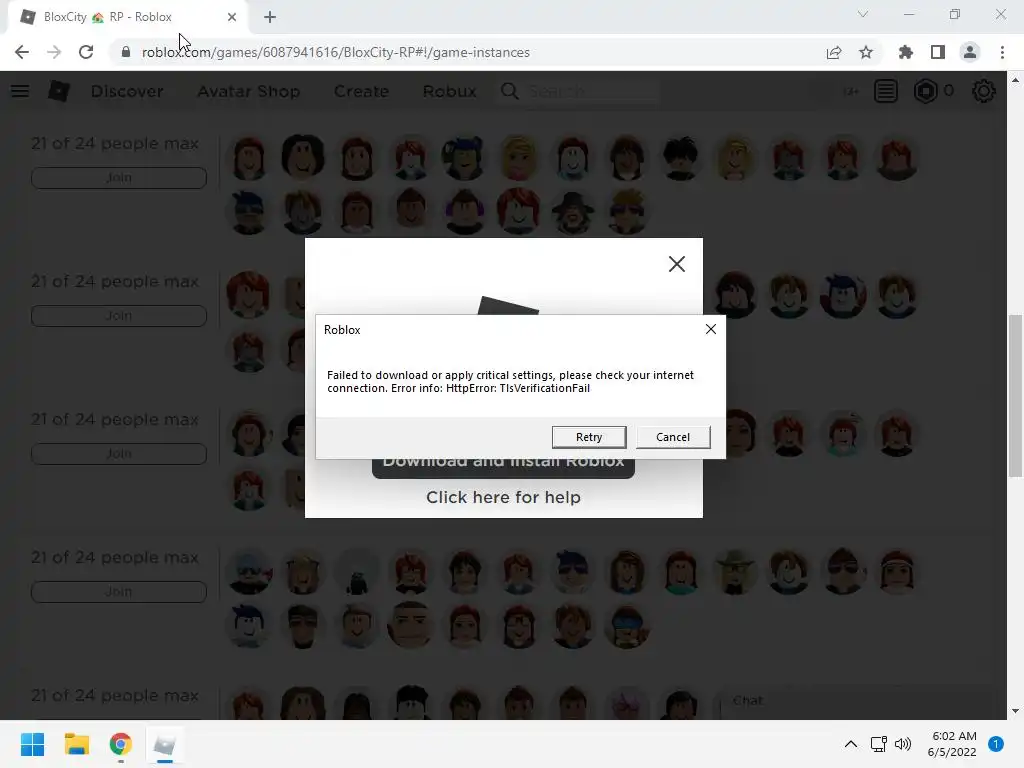This screenshot has height=768, width=1024.
Task: Open the clock showing 6:02 AM
Action: click(x=952, y=744)
